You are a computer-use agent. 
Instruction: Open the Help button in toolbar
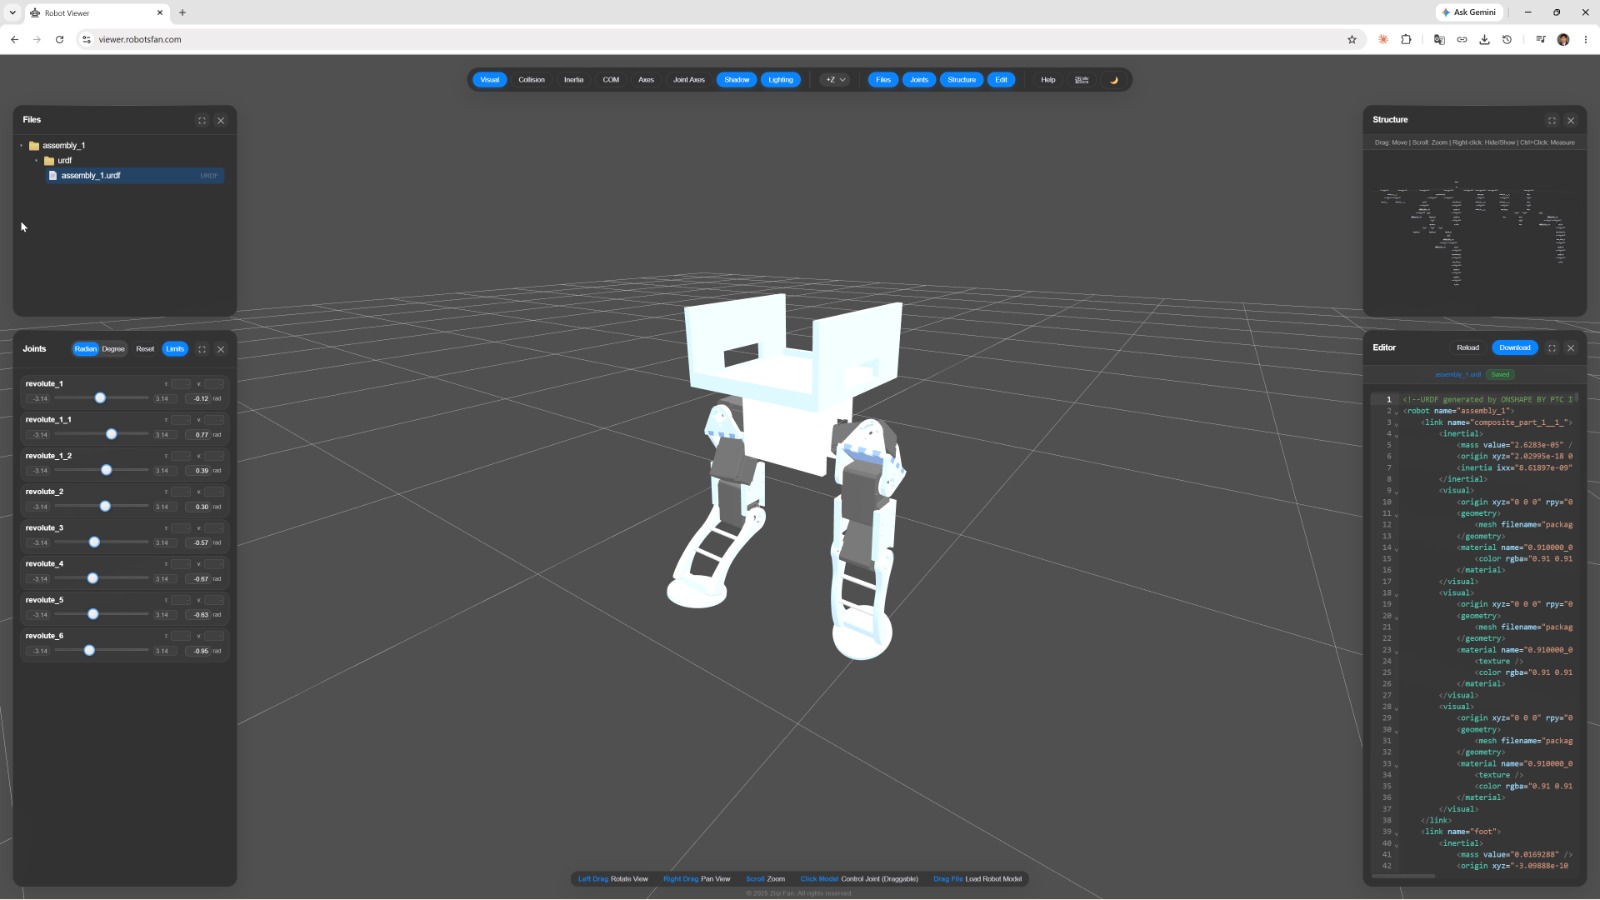(1048, 80)
